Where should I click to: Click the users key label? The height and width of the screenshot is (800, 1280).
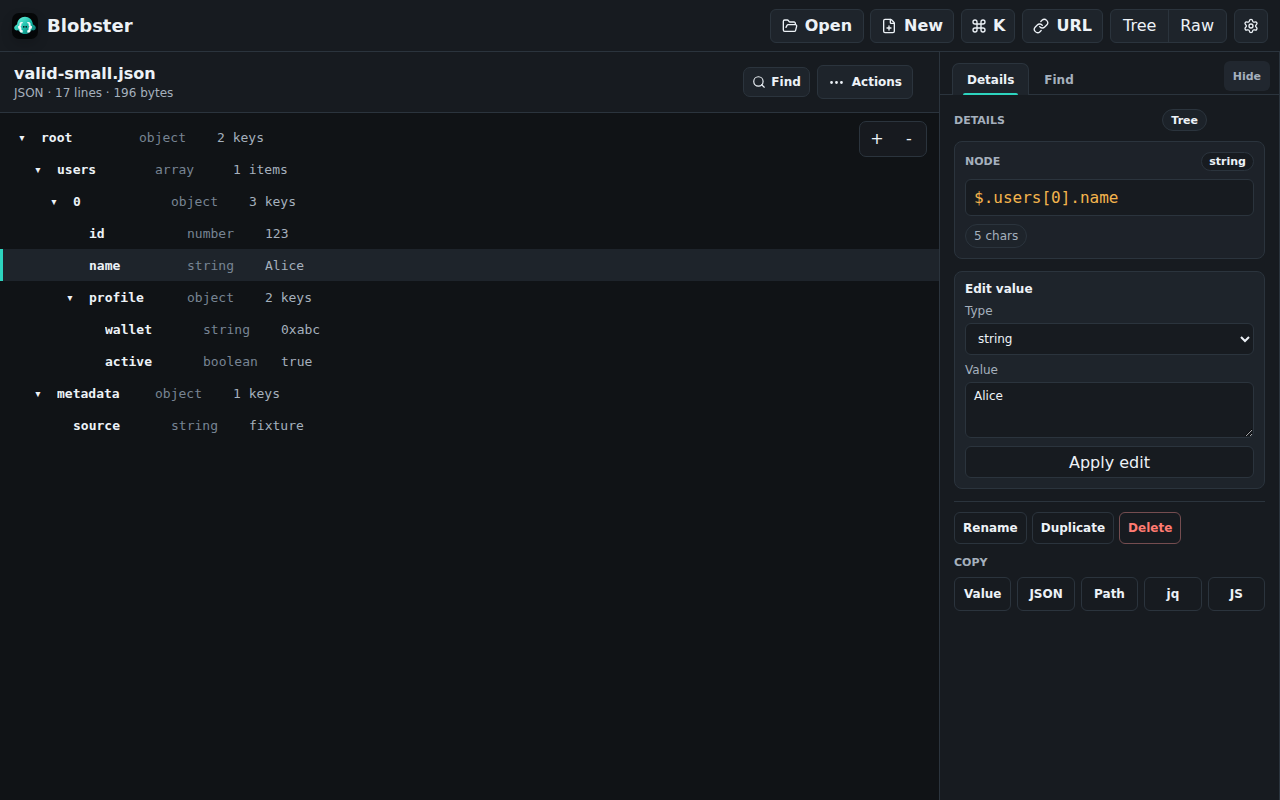[77, 170]
